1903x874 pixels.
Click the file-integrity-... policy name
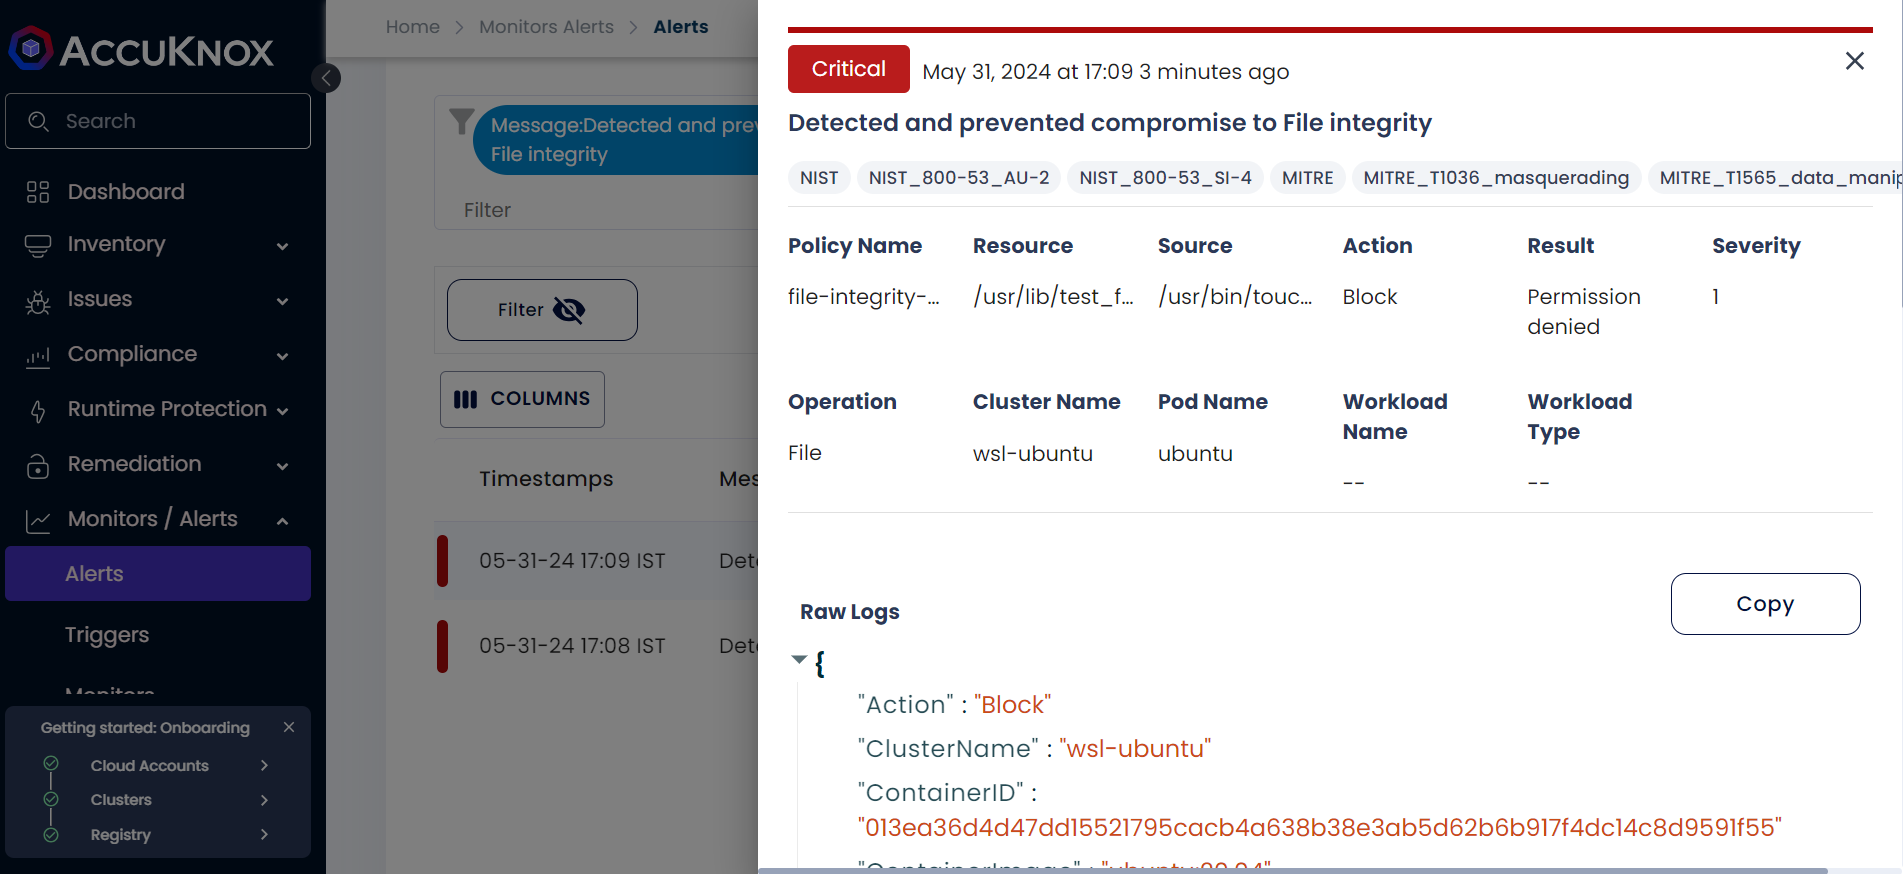point(864,297)
